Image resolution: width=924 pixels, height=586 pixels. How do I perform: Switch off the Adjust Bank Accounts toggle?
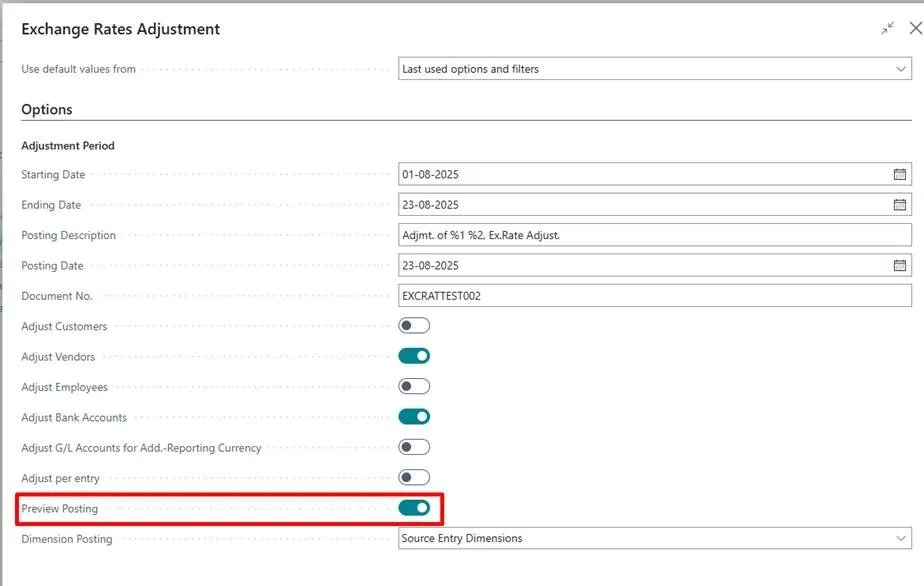[x=414, y=417]
